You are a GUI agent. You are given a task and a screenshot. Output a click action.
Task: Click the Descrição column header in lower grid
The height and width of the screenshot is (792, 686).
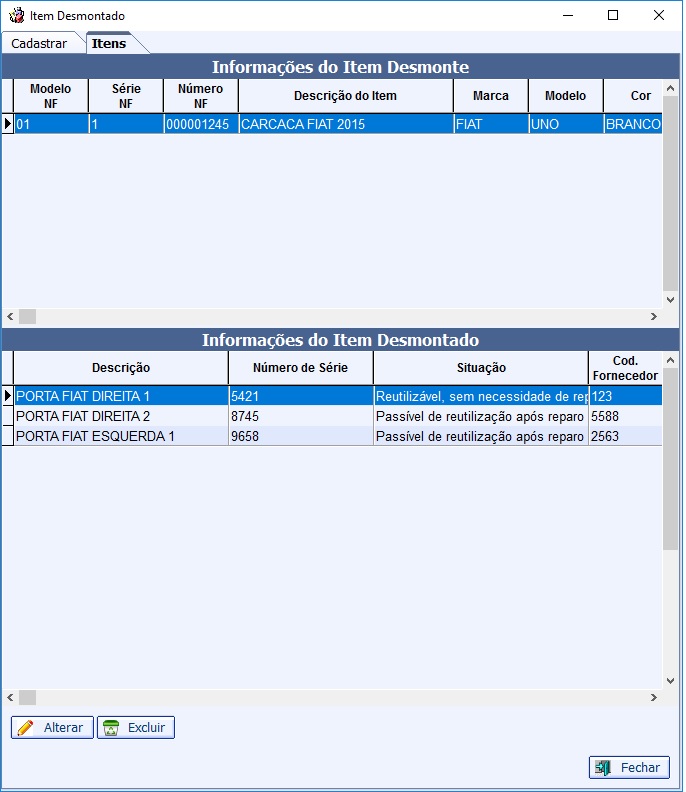(121, 368)
